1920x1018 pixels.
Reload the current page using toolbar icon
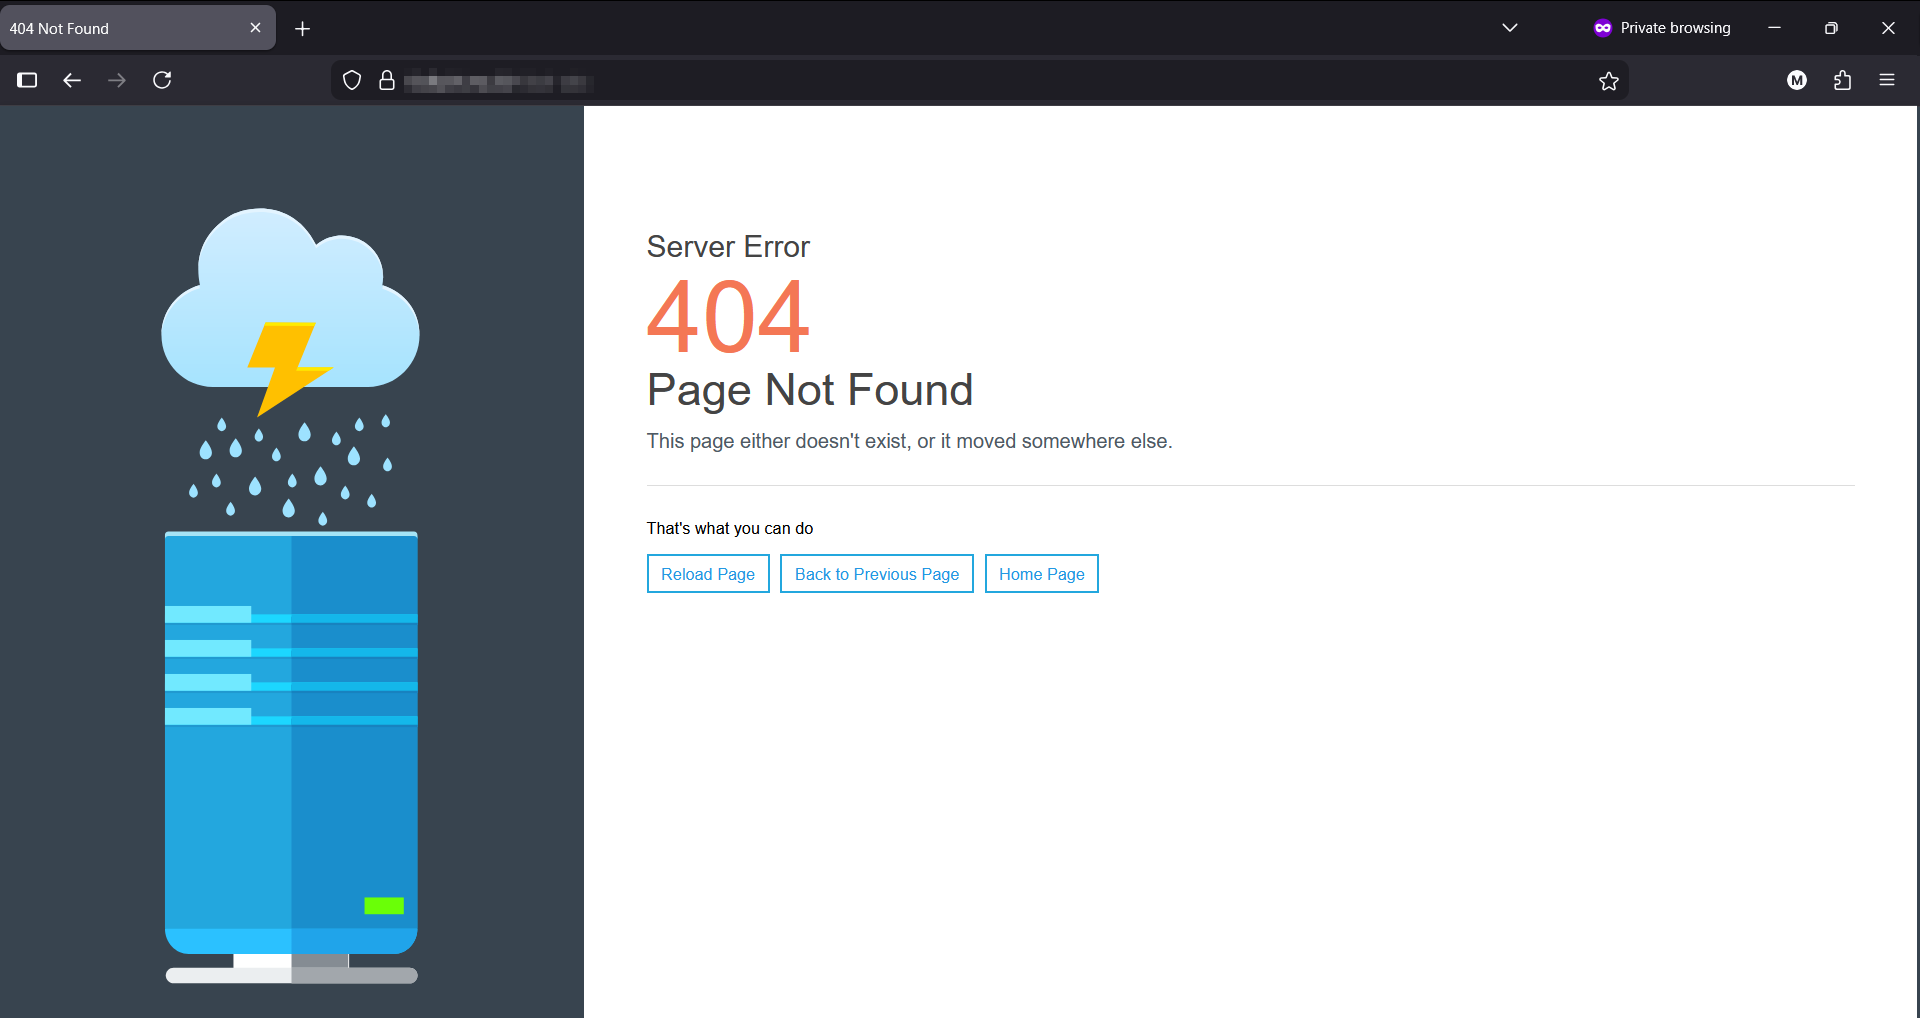coord(162,80)
